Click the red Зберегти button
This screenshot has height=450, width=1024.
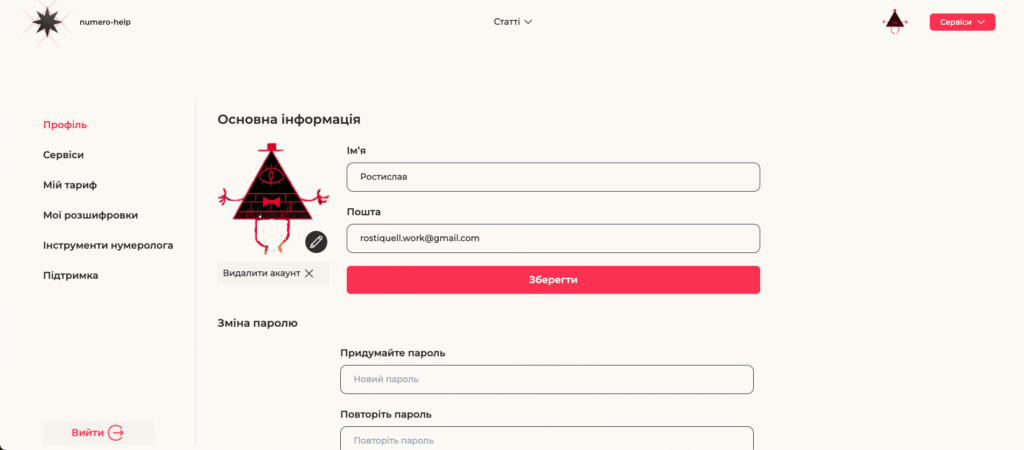coord(553,280)
